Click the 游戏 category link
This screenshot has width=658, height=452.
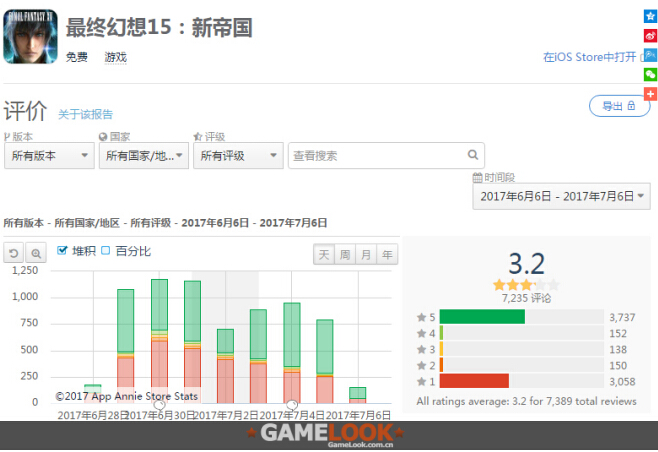click(115, 57)
